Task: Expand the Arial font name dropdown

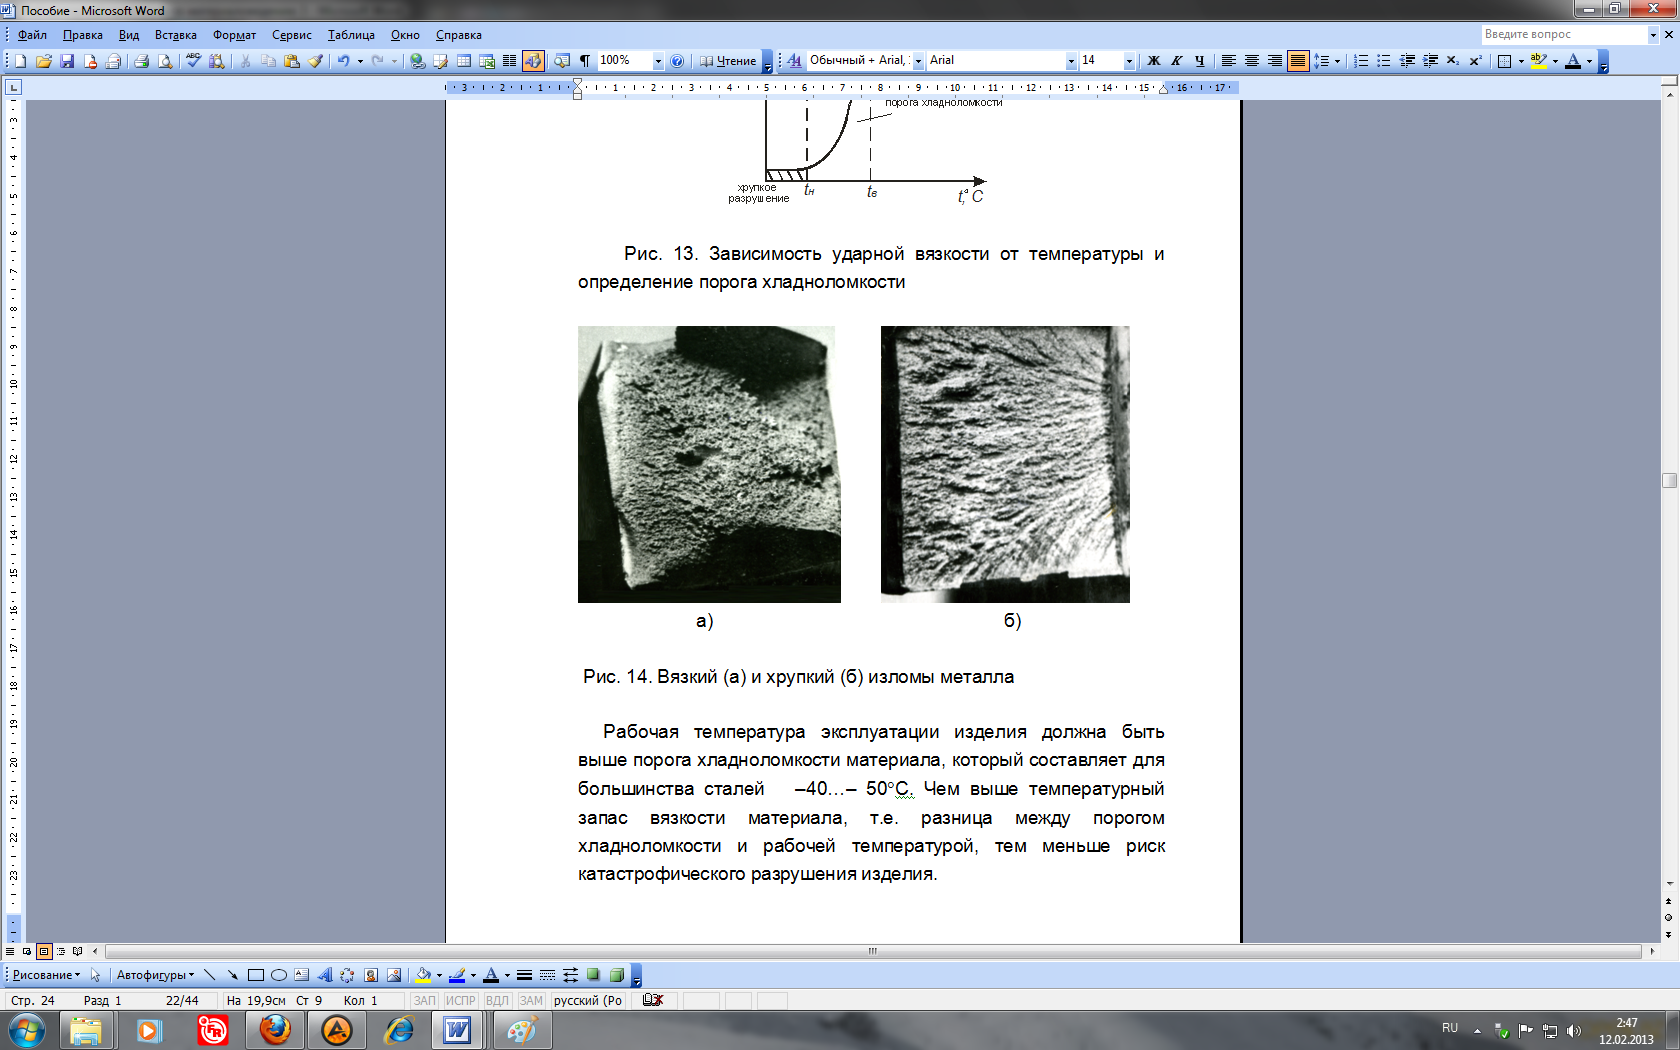Action: click(x=1070, y=61)
